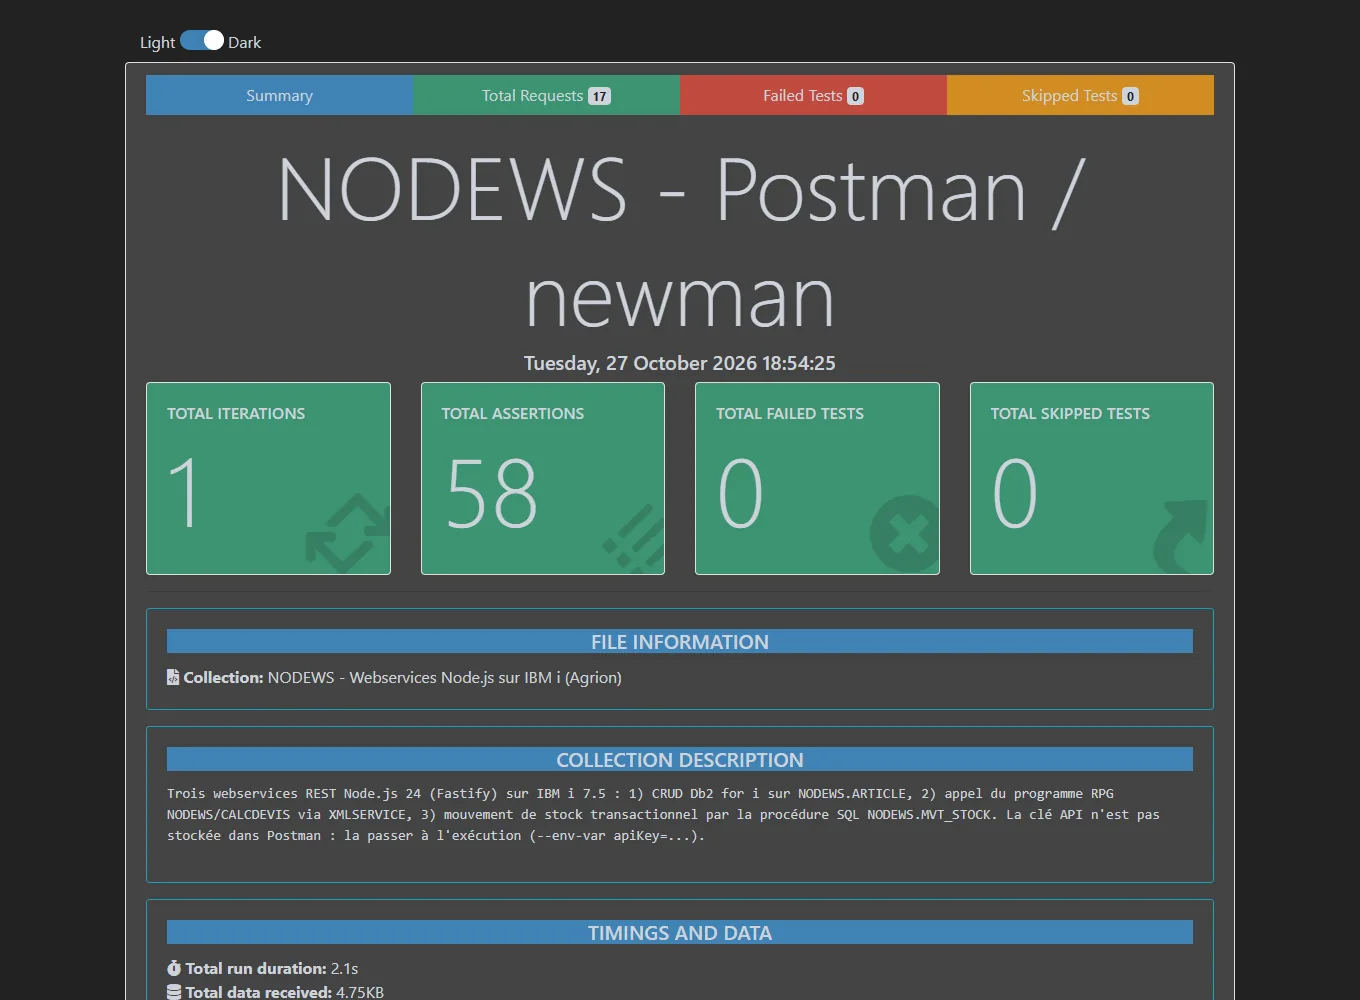Click the Total Skipped Tests arrow icon
Image resolution: width=1360 pixels, height=1000 pixels.
coord(1182,537)
